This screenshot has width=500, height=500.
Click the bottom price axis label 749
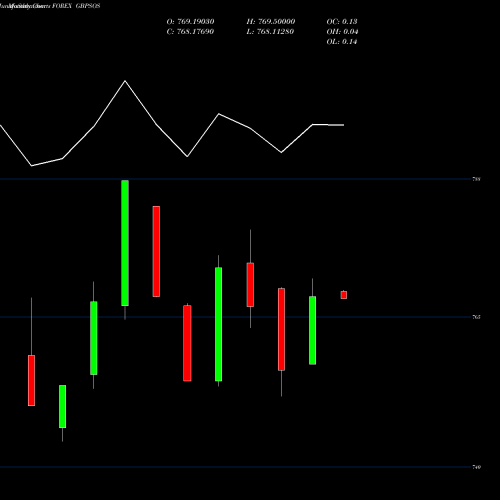pos(477,467)
